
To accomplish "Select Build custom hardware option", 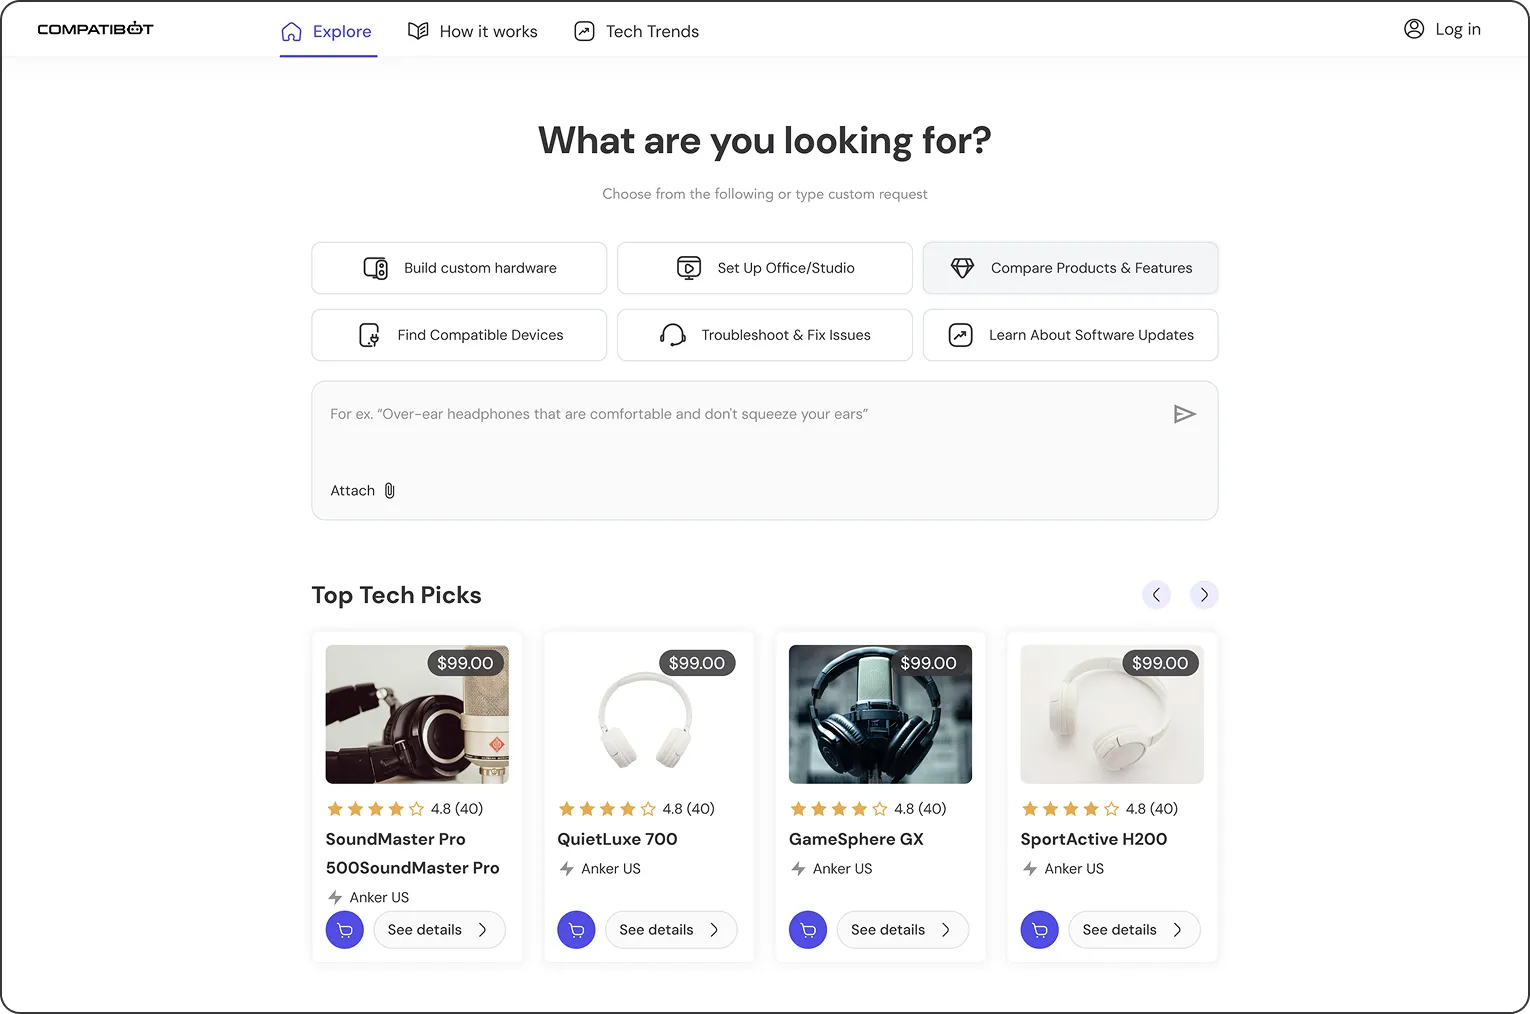I will 459,268.
